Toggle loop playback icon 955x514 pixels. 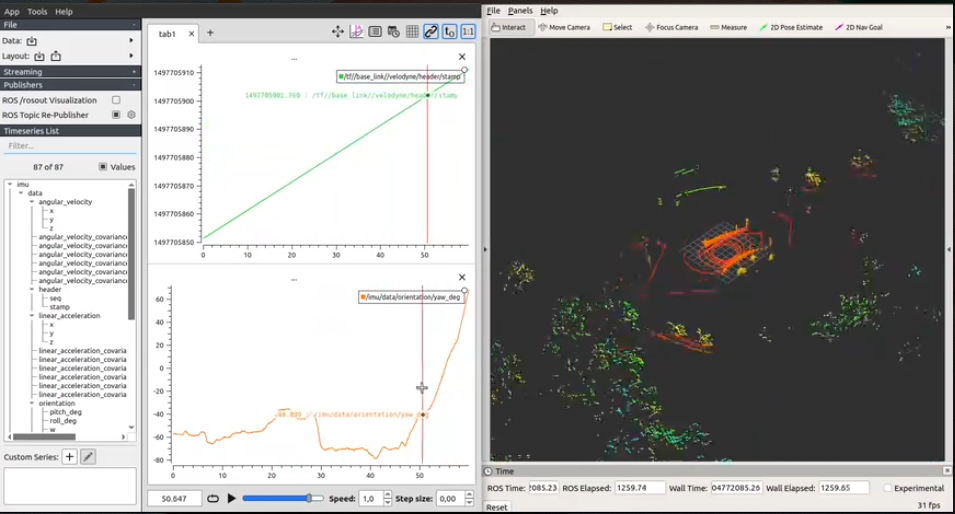(x=213, y=498)
